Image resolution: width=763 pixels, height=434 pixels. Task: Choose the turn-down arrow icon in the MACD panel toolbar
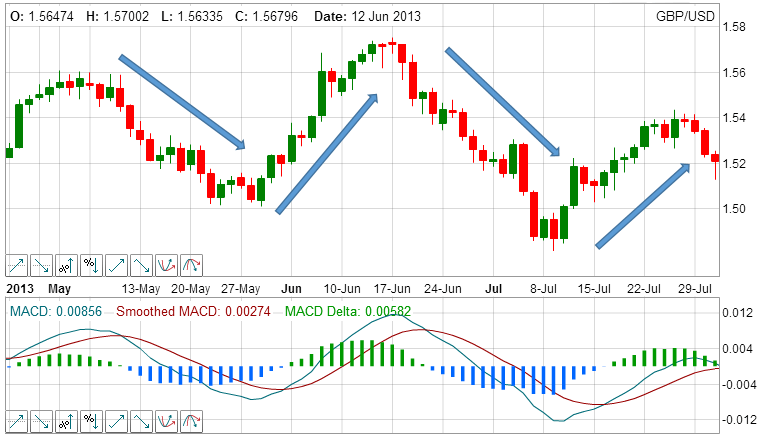pos(142,421)
